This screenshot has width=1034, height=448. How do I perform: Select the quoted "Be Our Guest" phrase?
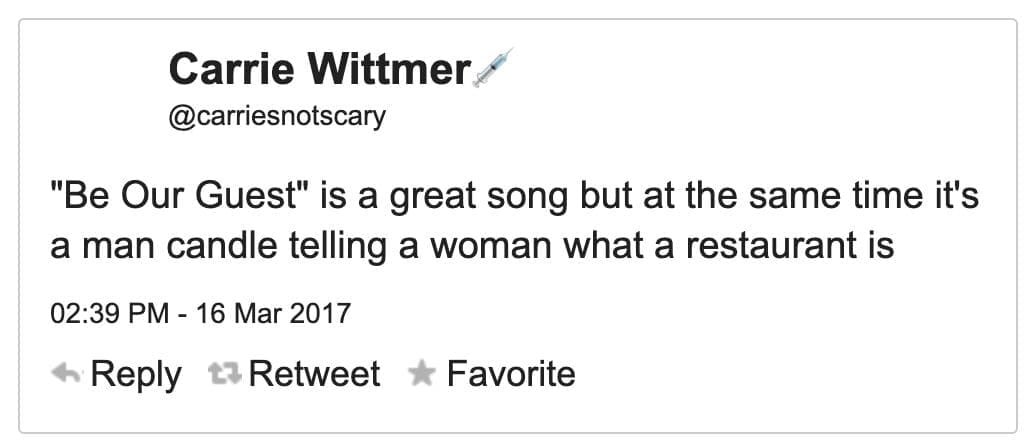[188, 195]
